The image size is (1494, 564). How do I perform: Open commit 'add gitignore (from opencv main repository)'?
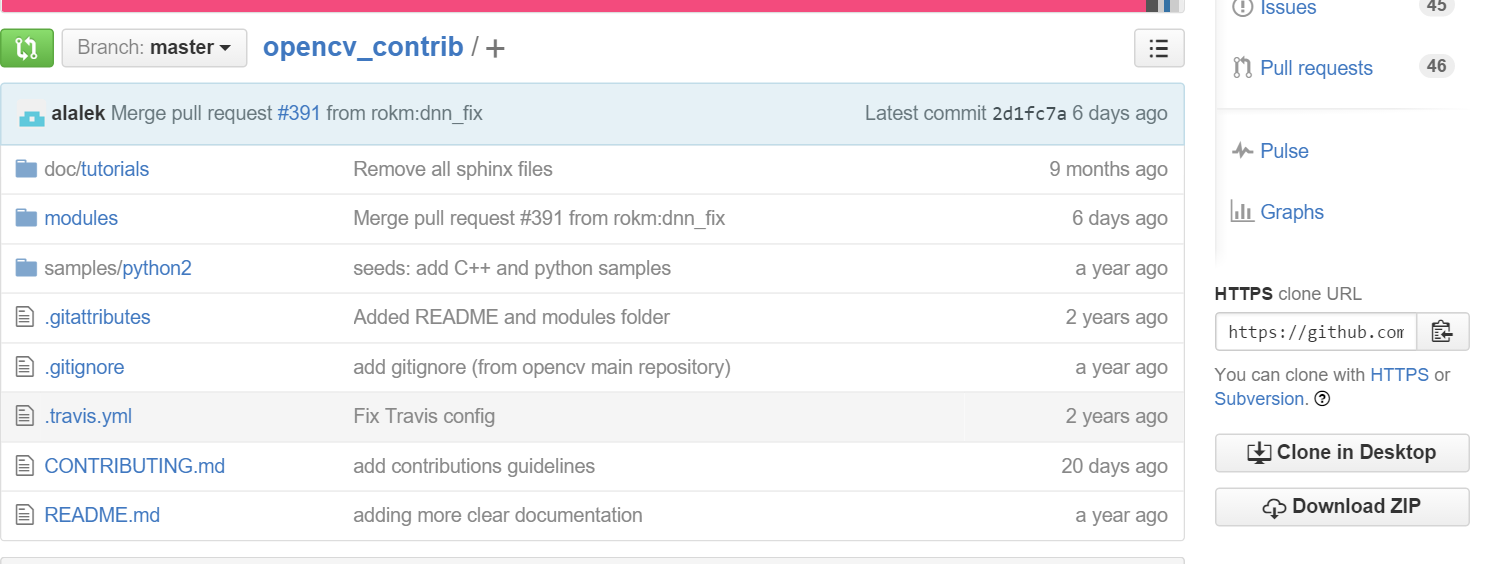click(x=542, y=367)
